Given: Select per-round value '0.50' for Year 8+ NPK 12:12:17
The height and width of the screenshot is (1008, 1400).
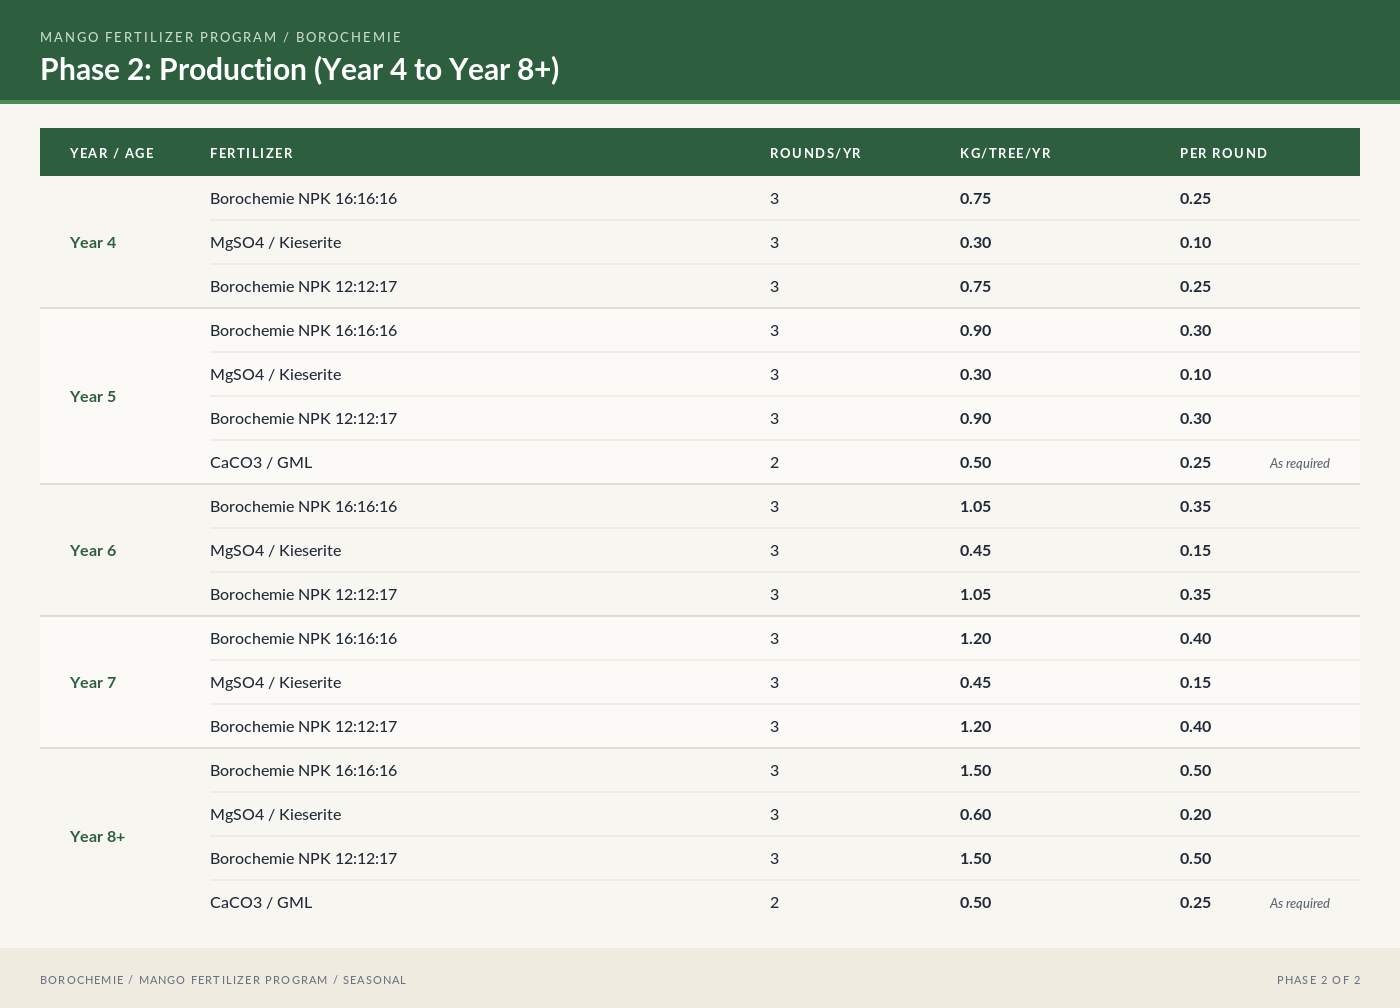Looking at the screenshot, I should (1196, 858).
